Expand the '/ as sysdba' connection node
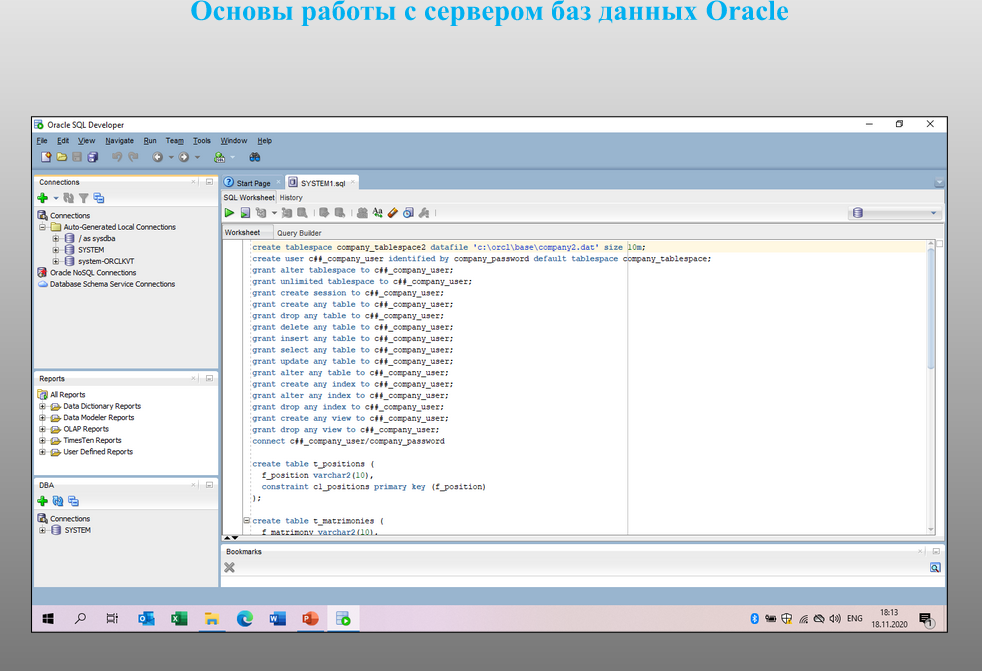 [x=56, y=238]
